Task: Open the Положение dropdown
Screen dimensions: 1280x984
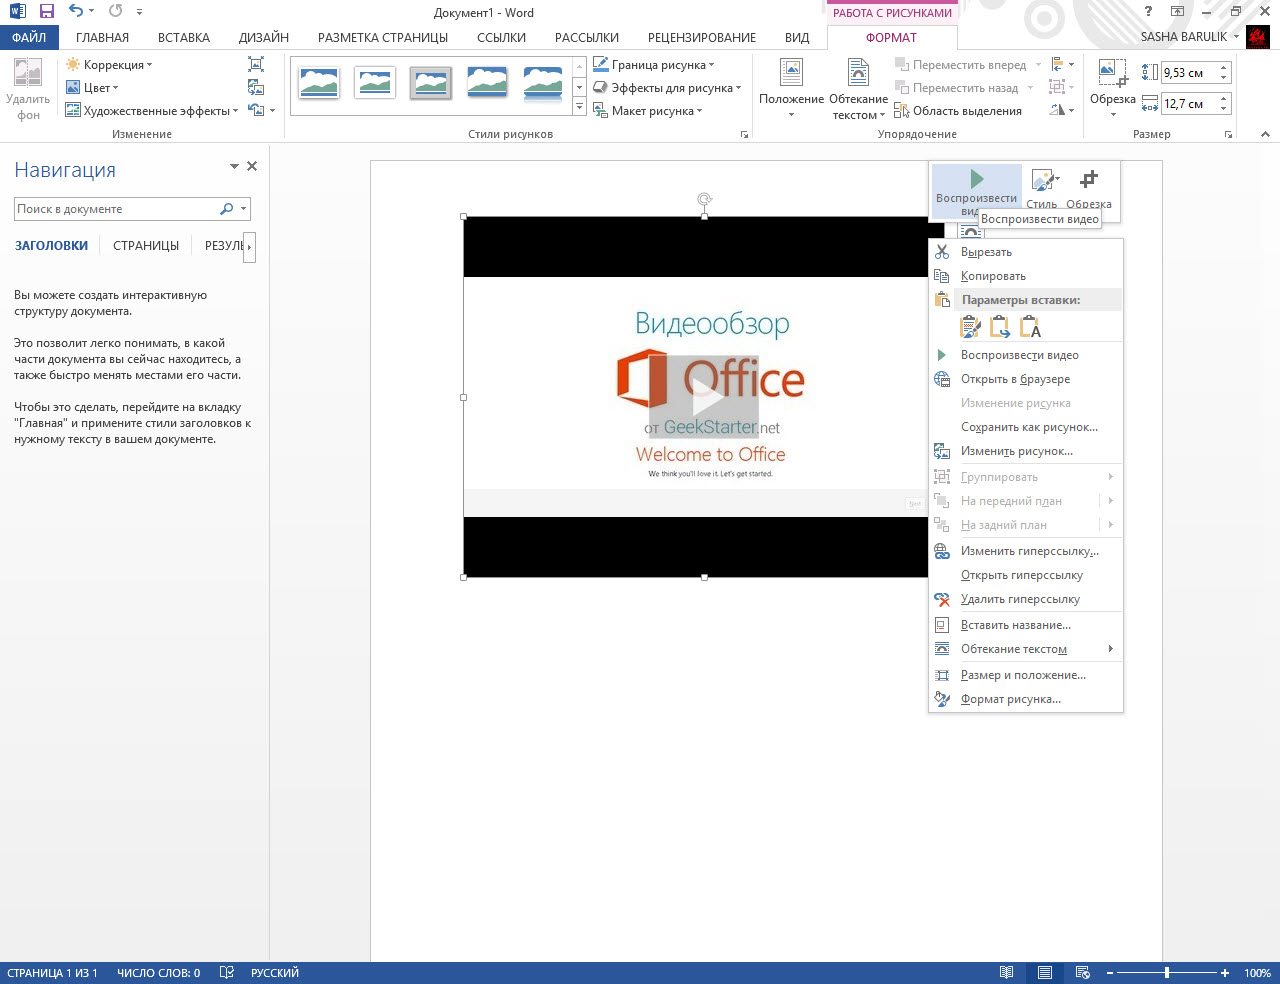Action: 791,89
